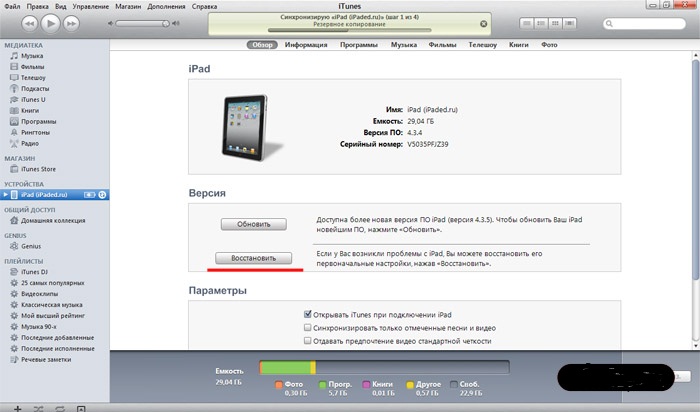Adjust the volume slider
Viewport: 700px width, 412px height.
click(145, 22)
